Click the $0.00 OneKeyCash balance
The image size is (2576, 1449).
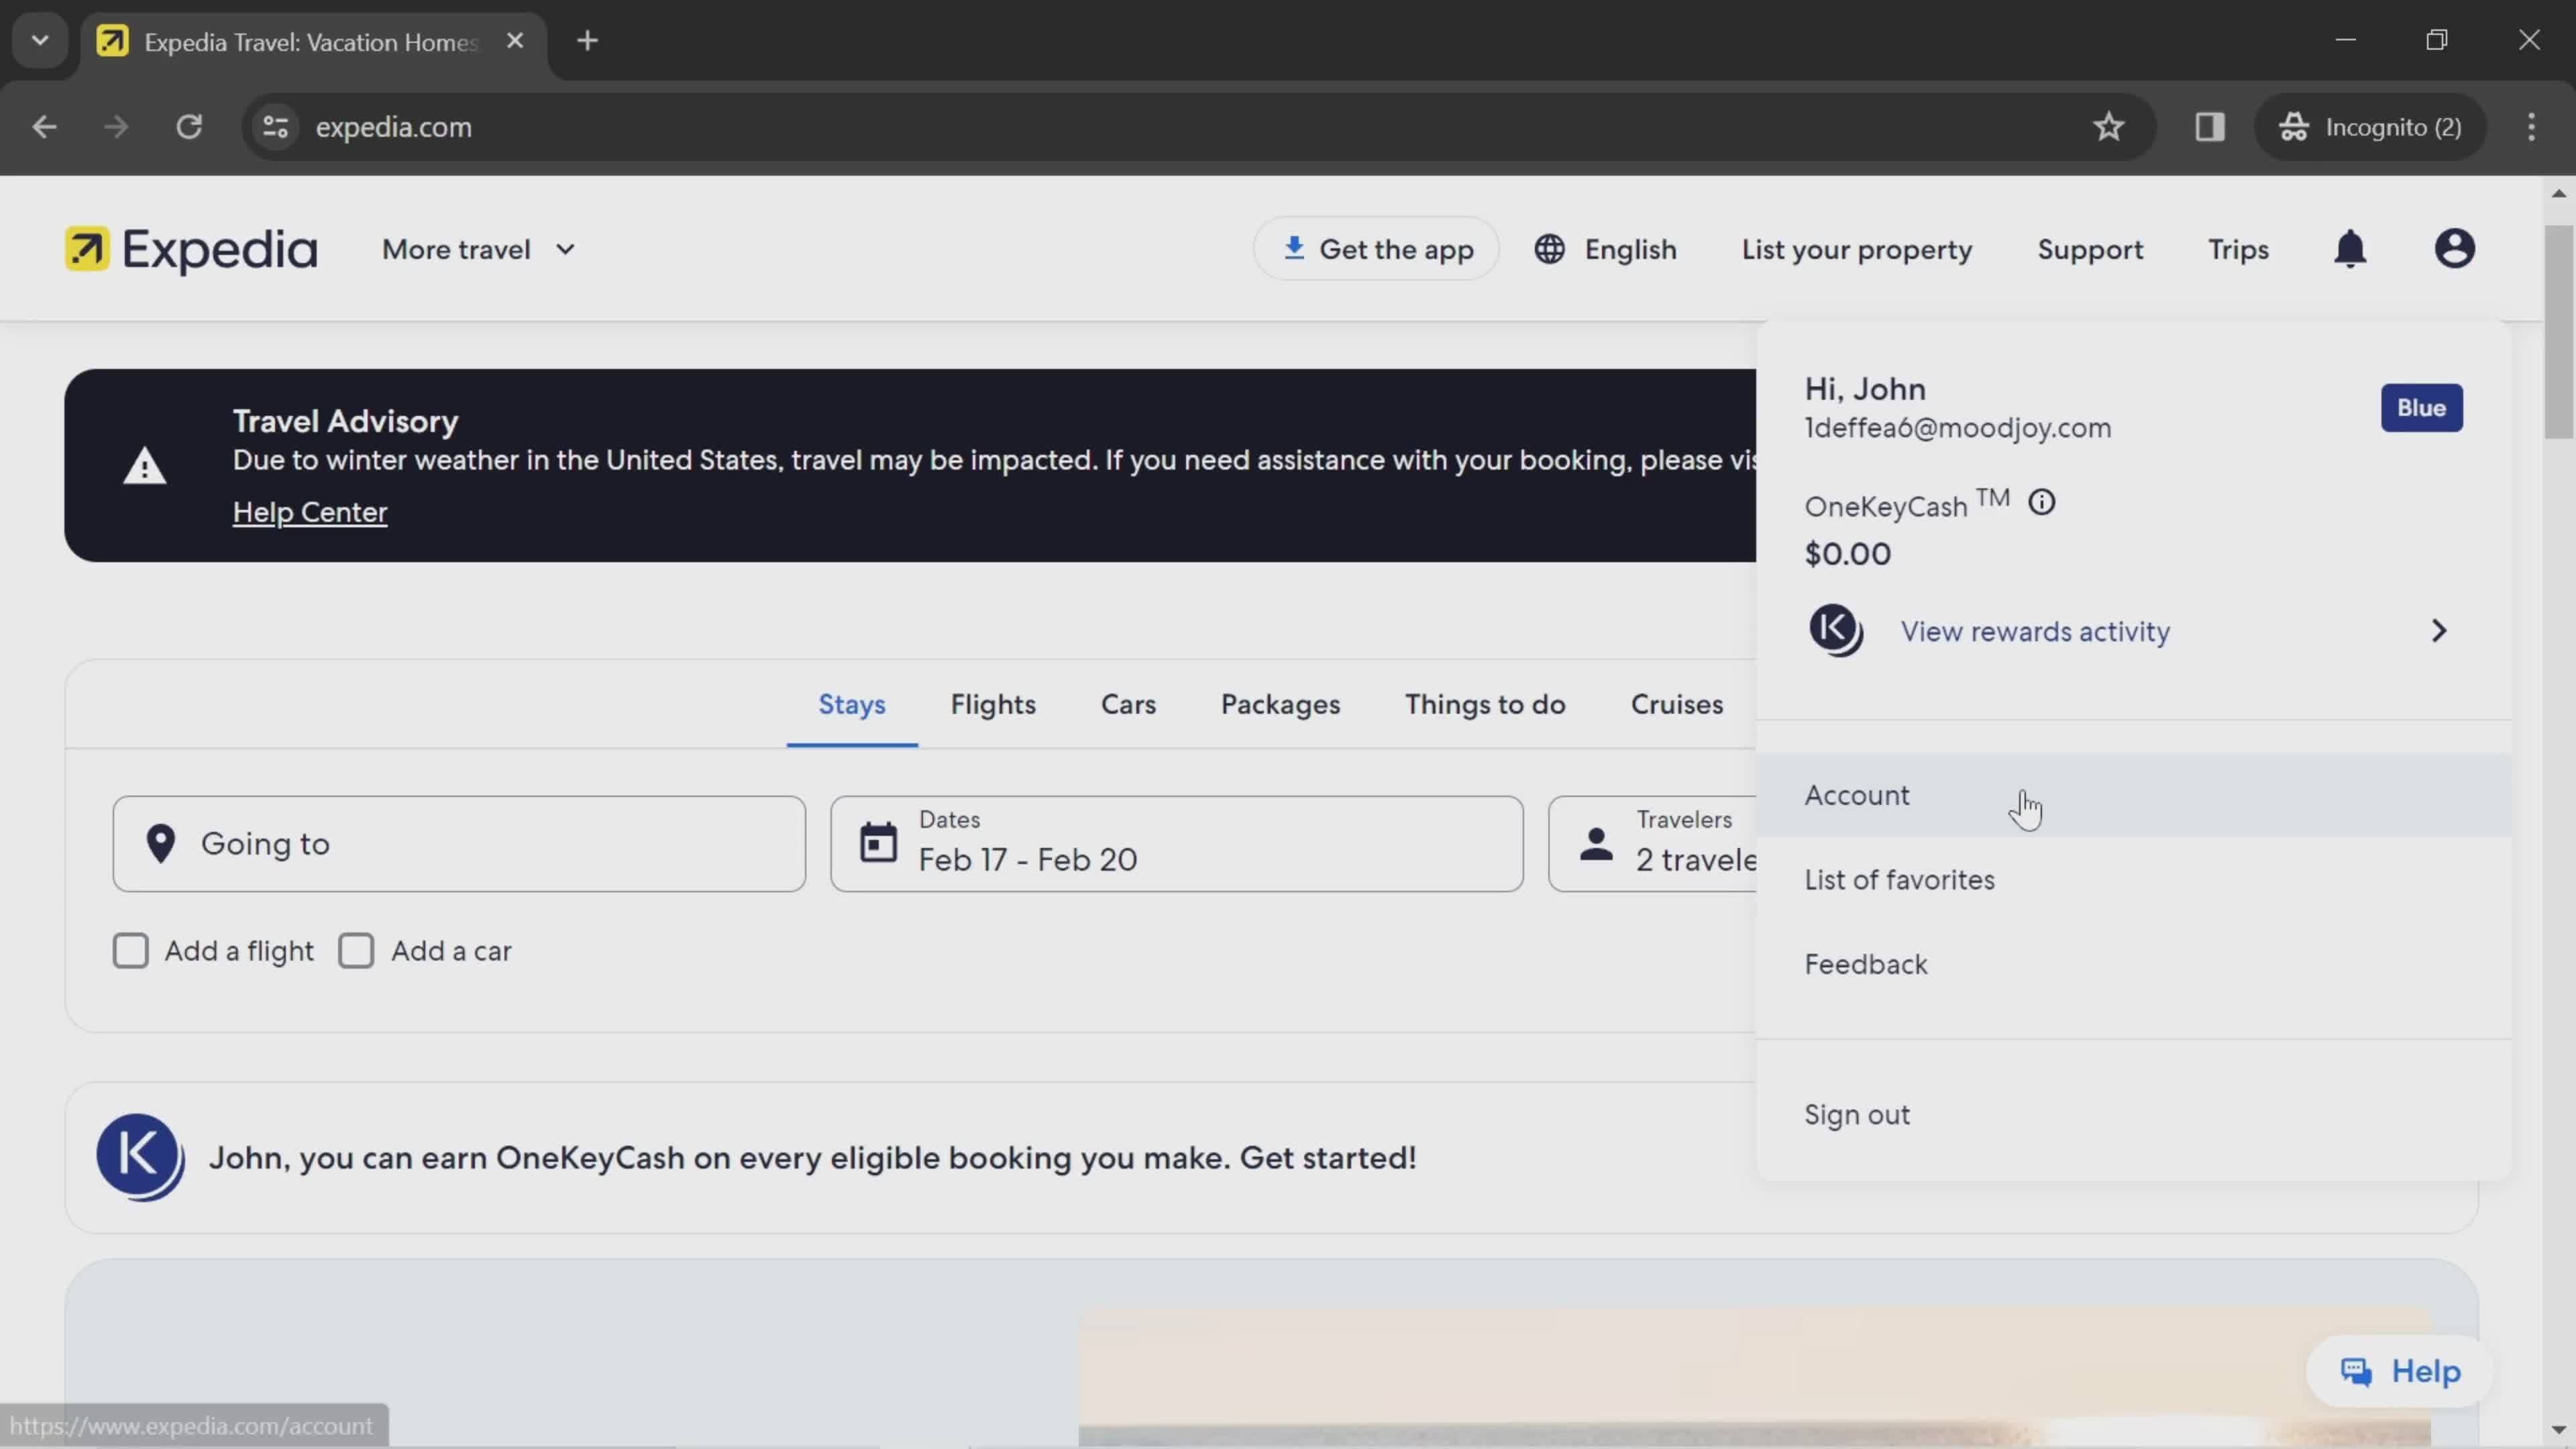point(1847,554)
